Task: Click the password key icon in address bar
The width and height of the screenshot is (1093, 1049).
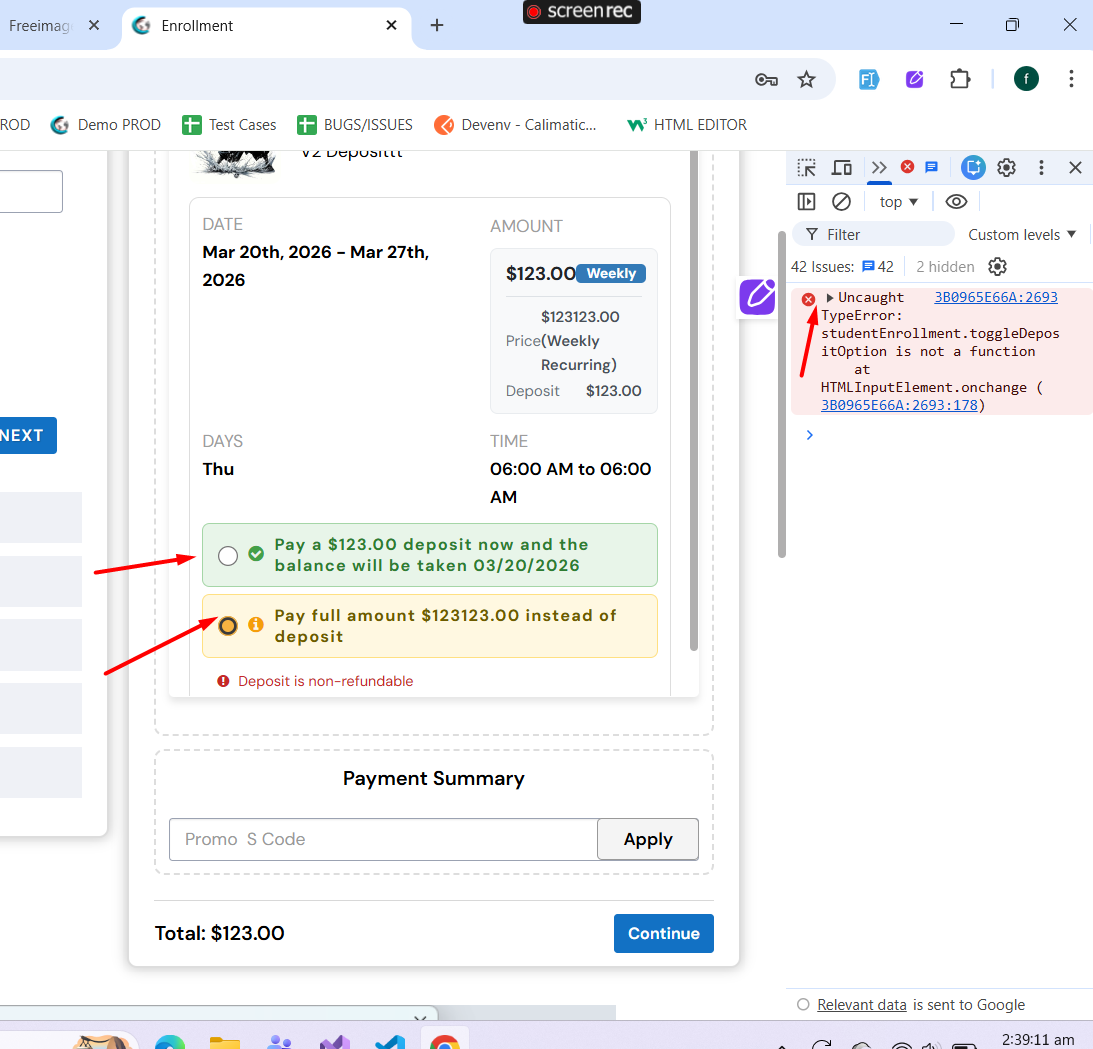Action: click(766, 79)
